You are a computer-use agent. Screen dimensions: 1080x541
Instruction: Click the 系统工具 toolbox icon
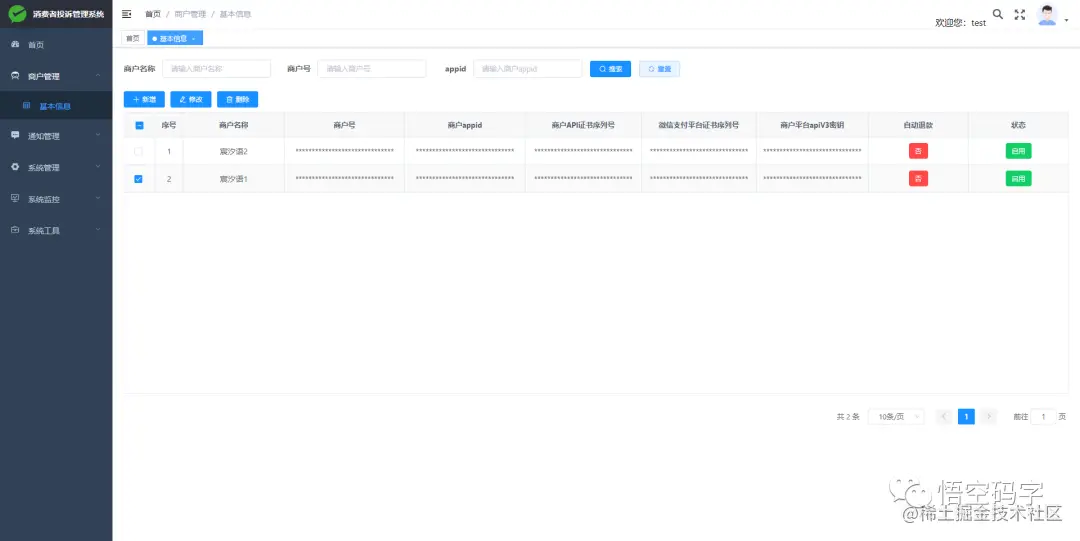15,230
